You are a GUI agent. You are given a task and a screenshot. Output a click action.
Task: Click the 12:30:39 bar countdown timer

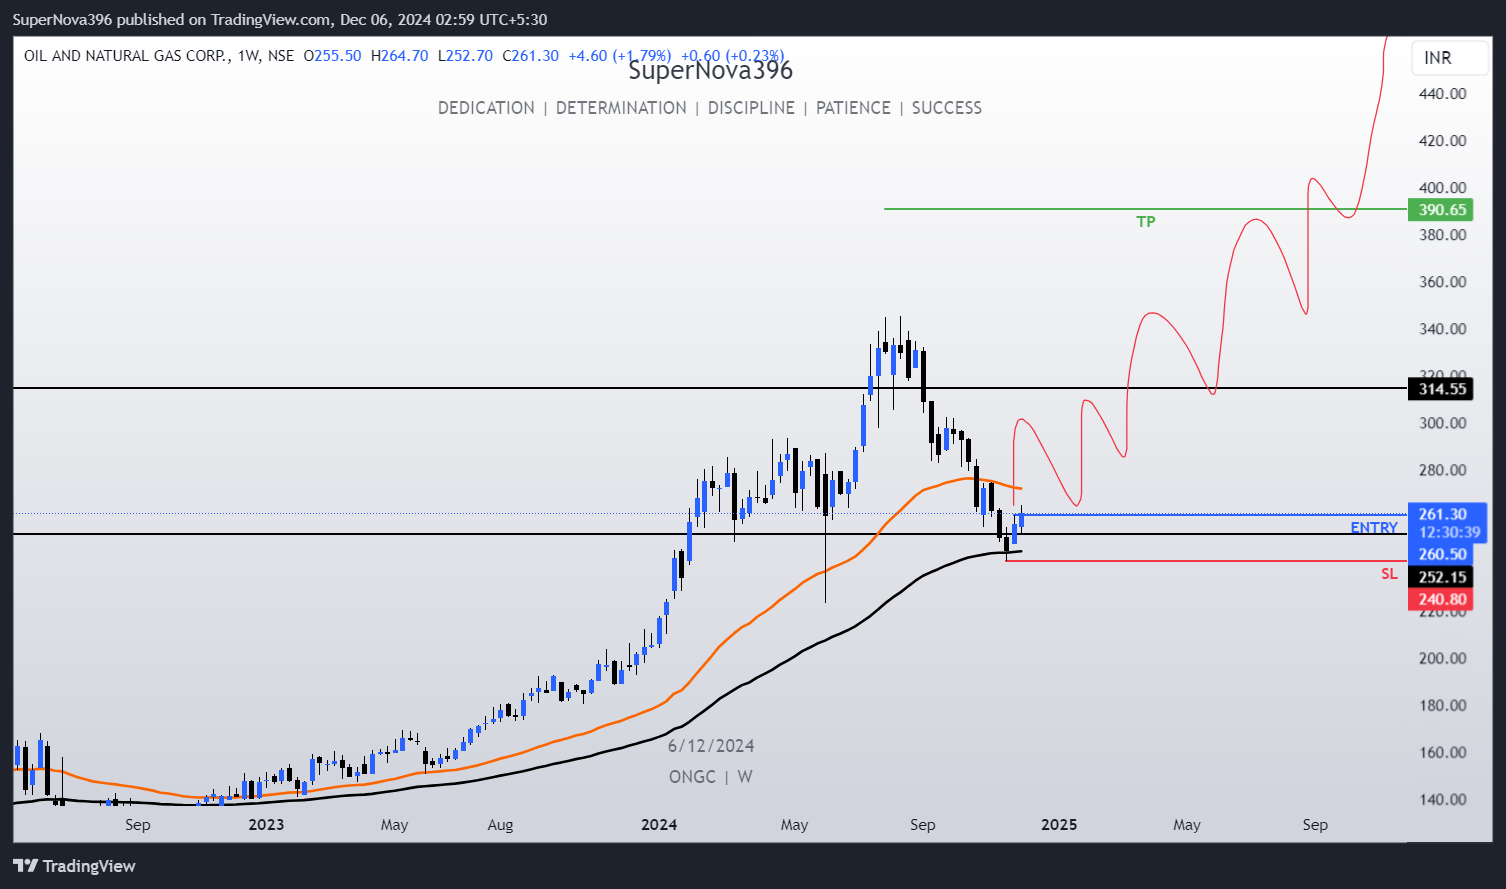(x=1449, y=533)
